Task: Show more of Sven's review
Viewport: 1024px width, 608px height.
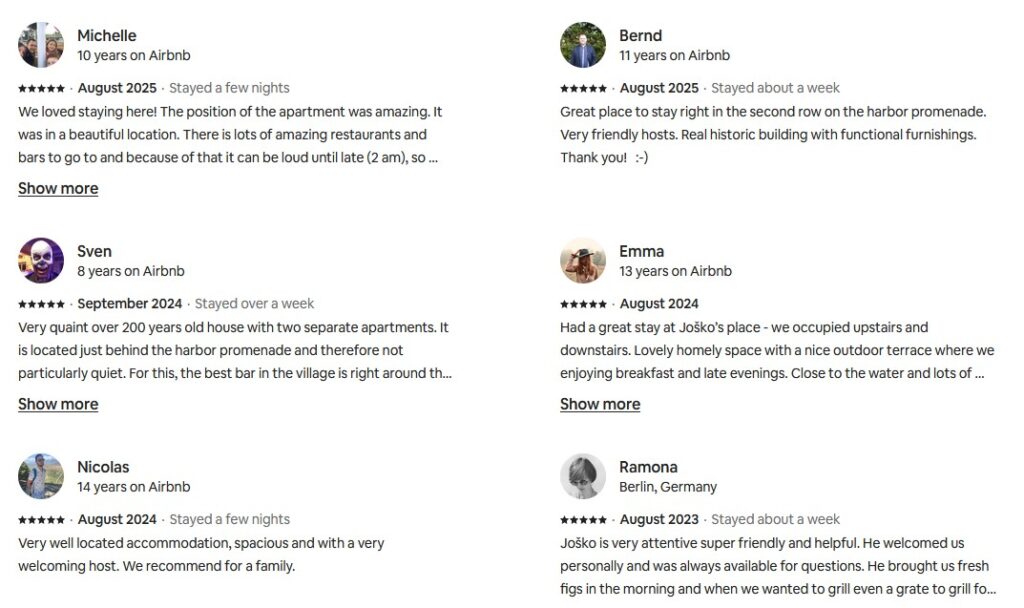Action: [x=58, y=404]
